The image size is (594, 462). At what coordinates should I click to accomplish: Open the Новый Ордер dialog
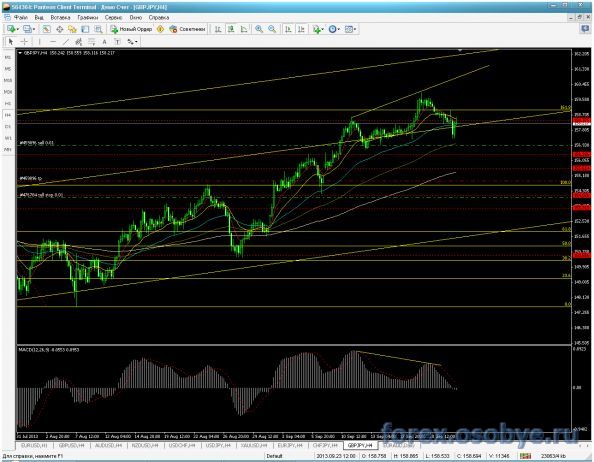pos(131,29)
